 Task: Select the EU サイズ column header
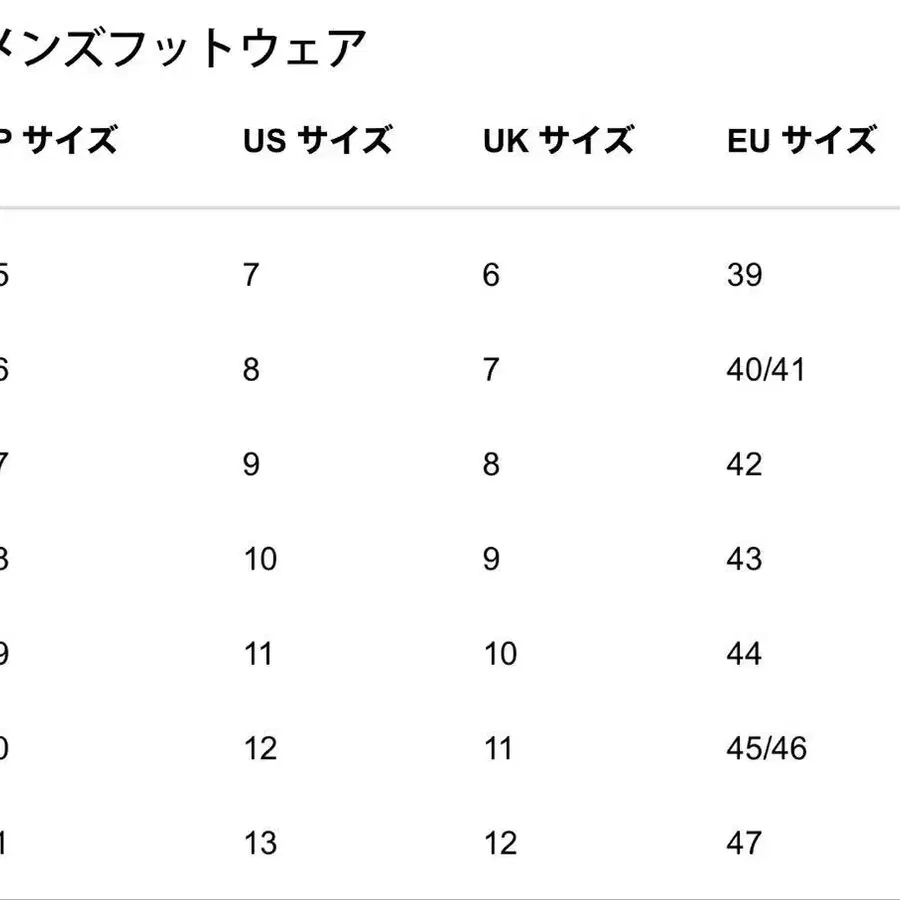[x=802, y=141]
